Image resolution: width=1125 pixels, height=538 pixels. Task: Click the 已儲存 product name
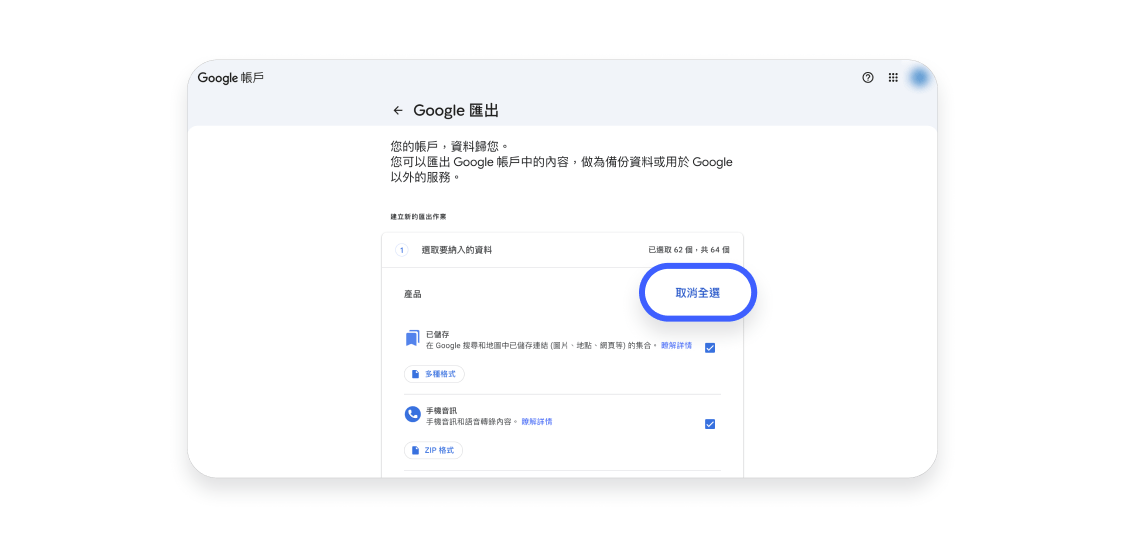(436, 334)
